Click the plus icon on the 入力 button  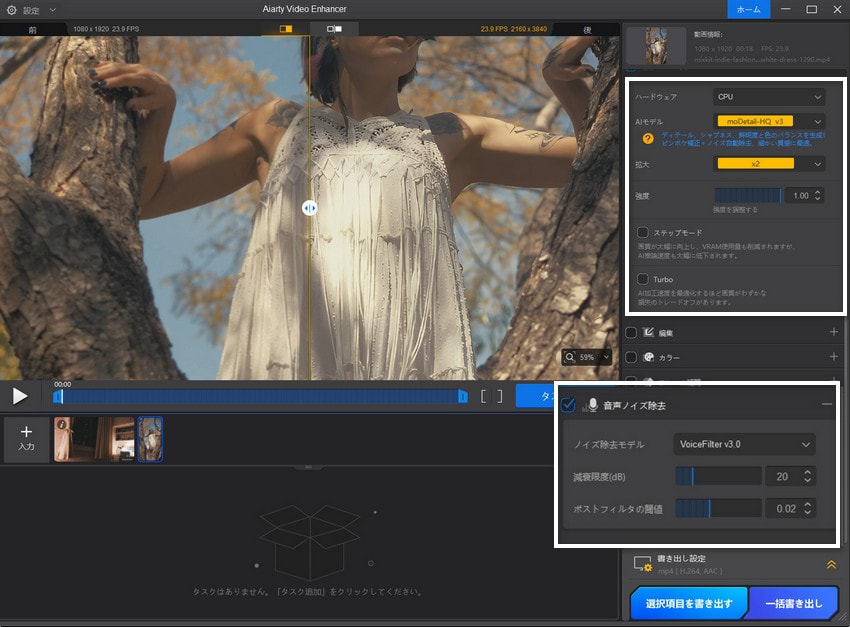pos(26,430)
